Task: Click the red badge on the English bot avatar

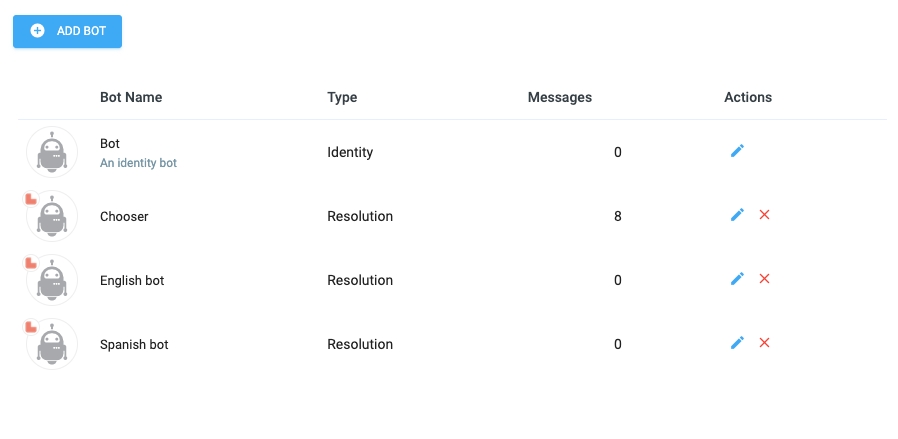Action: (31, 263)
